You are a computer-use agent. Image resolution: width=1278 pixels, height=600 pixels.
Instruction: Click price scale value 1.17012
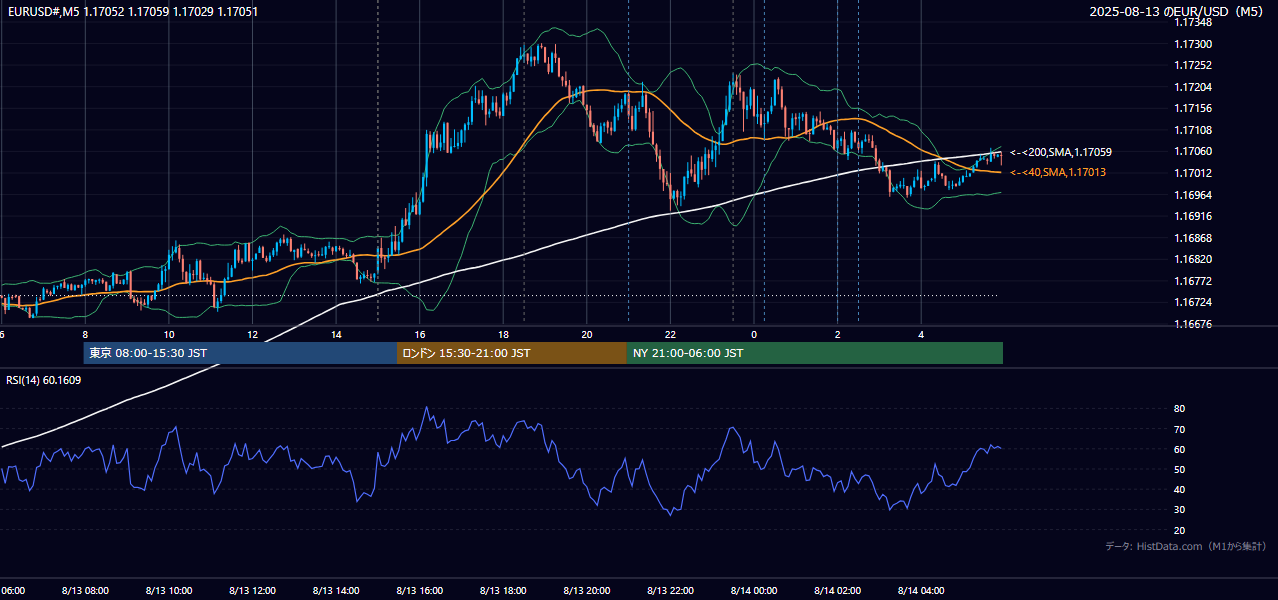point(1192,173)
